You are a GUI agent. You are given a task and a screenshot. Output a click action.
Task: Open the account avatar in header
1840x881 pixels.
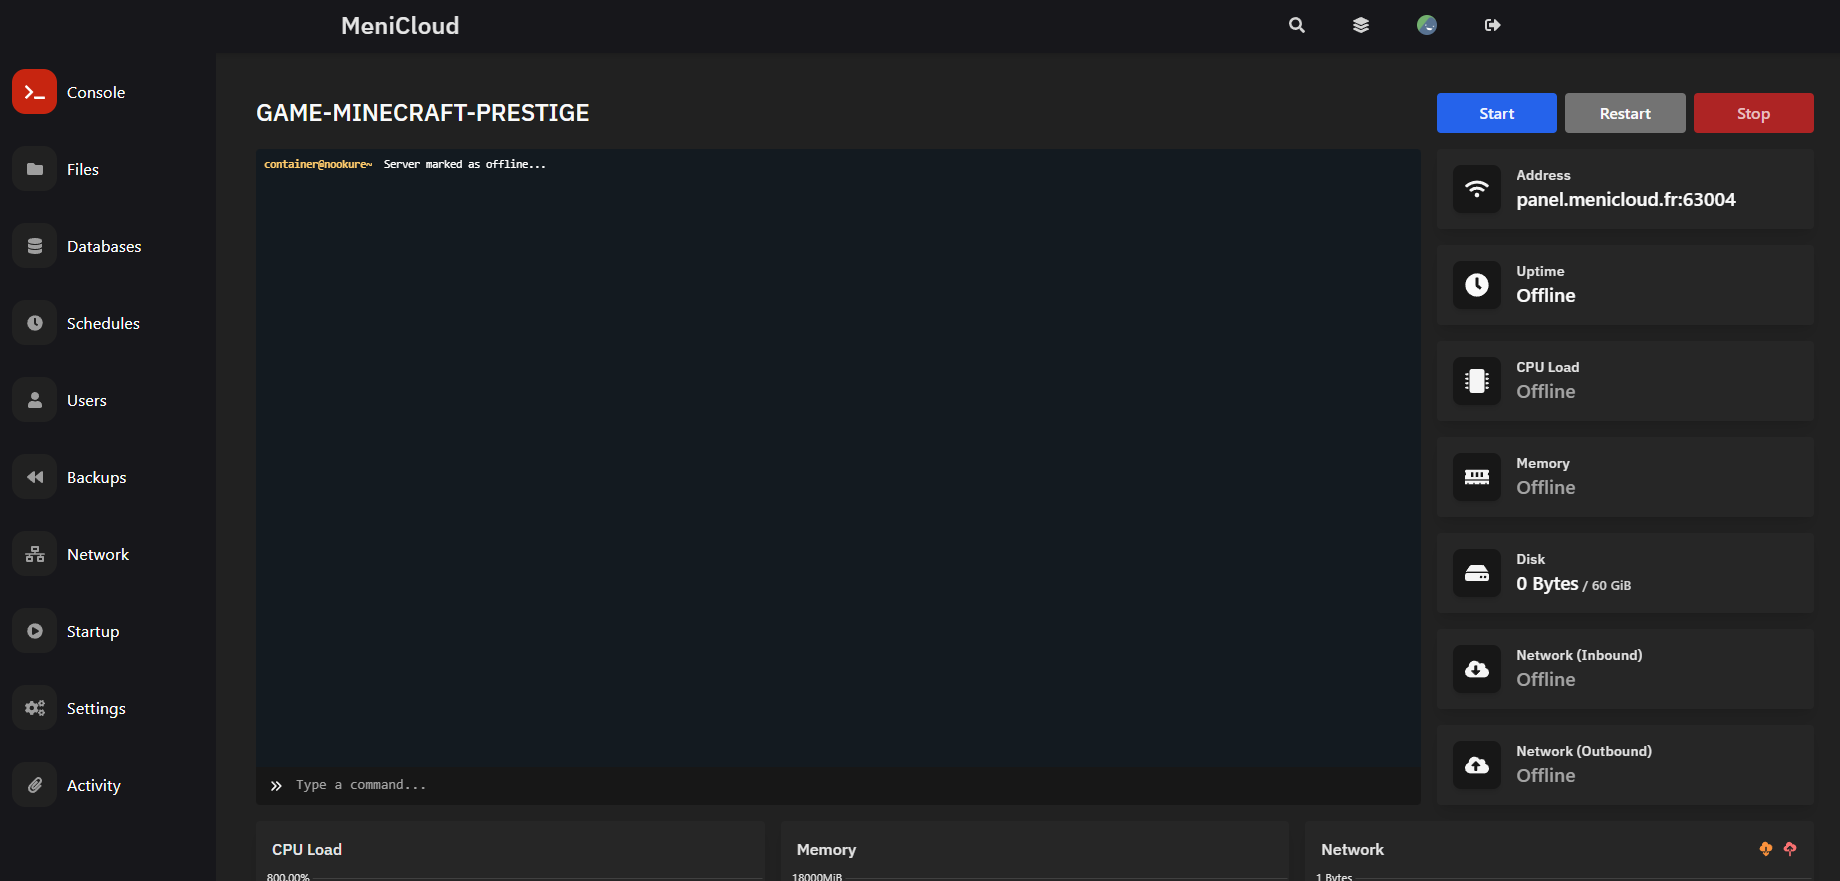point(1427,25)
